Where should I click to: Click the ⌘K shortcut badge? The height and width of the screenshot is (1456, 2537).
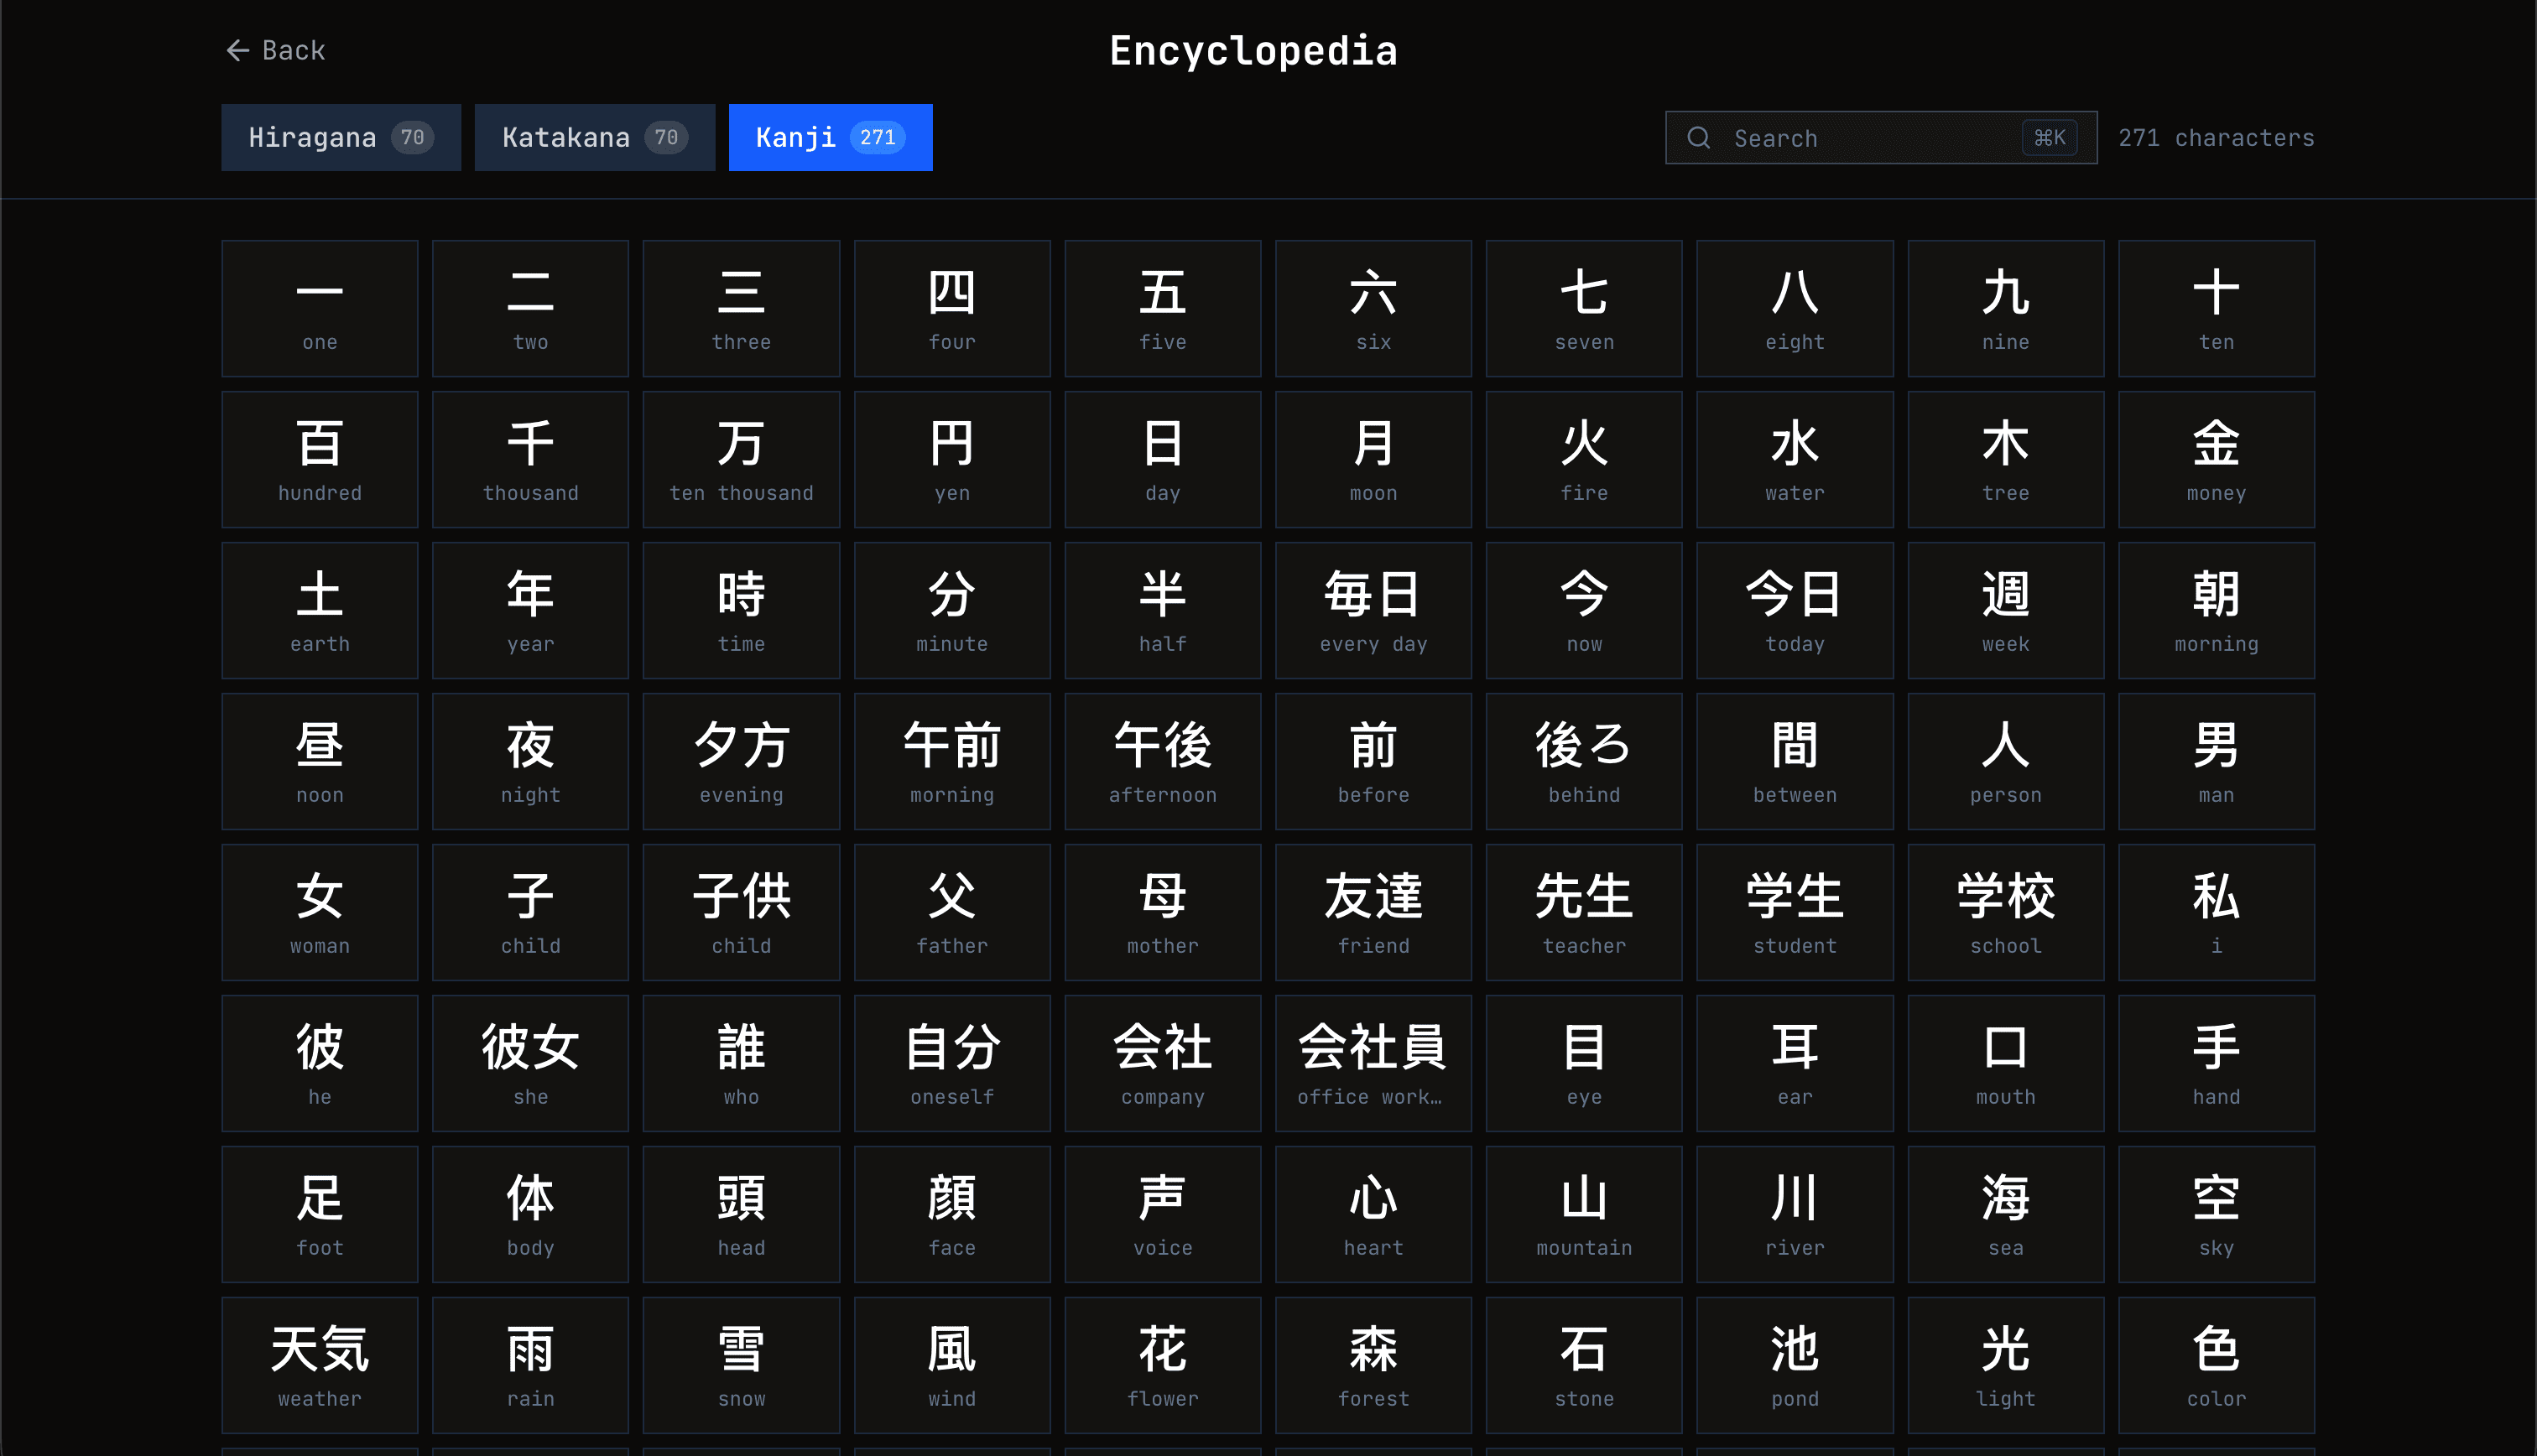[x=2048, y=138]
